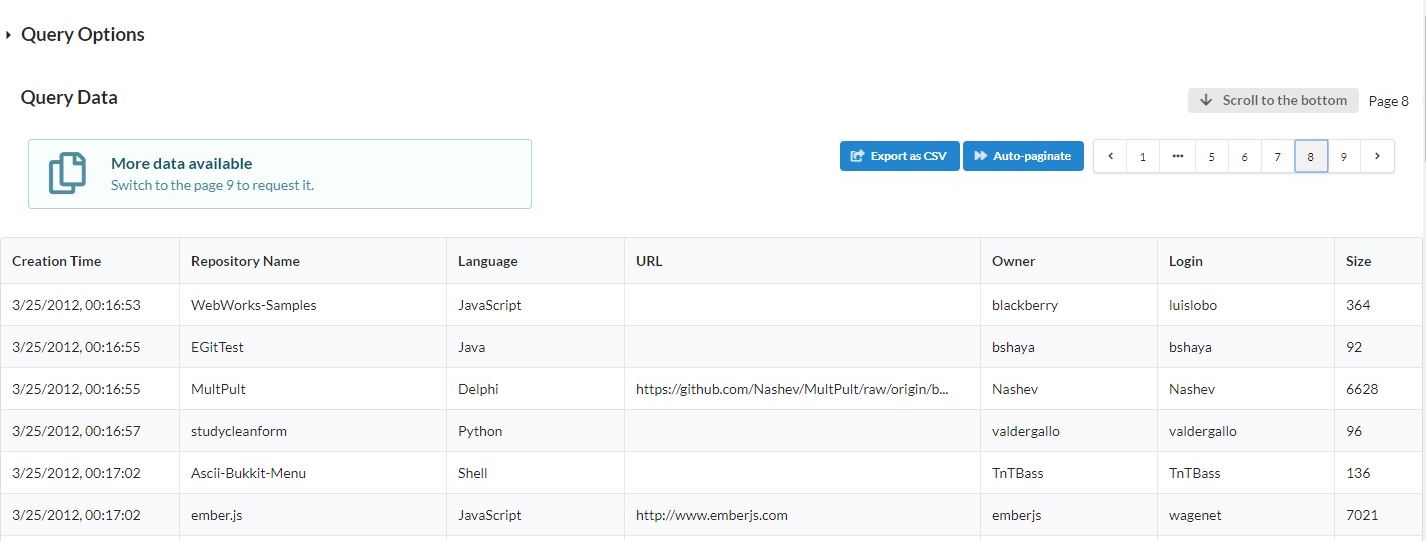Click the luislobo login cell
The width and height of the screenshot is (1426, 541).
[x=1246, y=305]
